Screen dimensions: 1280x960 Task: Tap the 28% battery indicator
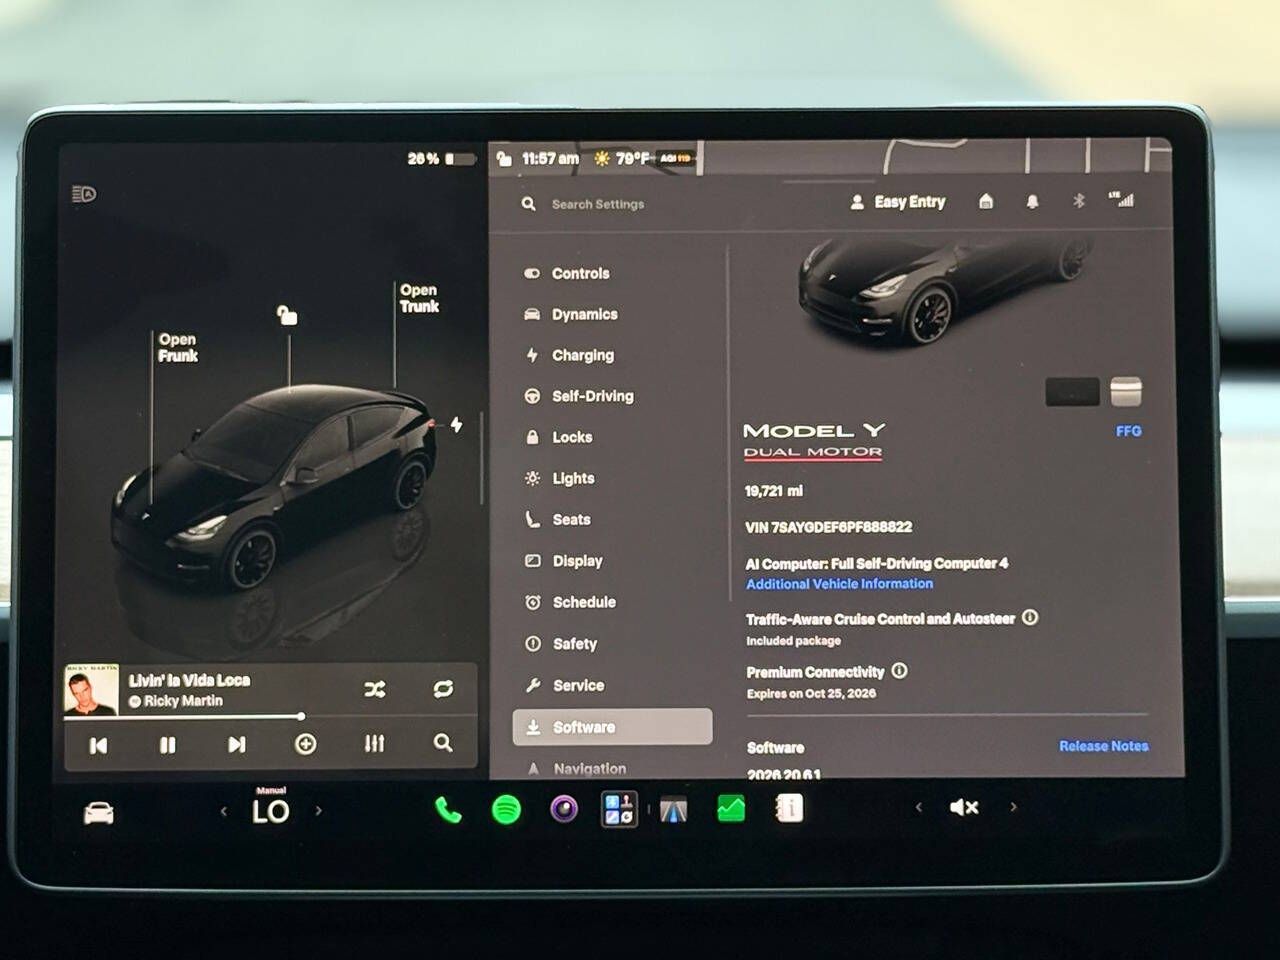pyautogui.click(x=440, y=158)
